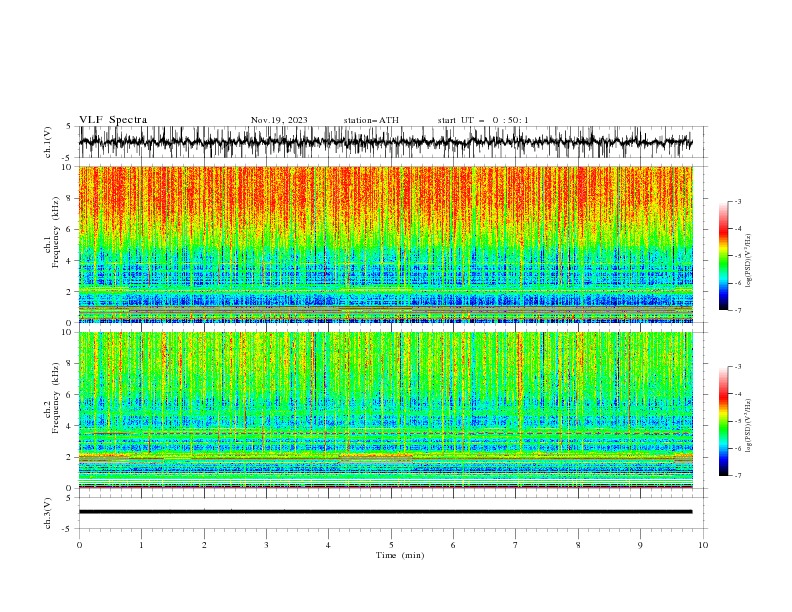Click the '6' kHz tick of ch.2 spectrogram
The height and width of the screenshot is (612, 792).
pyautogui.click(x=70, y=395)
